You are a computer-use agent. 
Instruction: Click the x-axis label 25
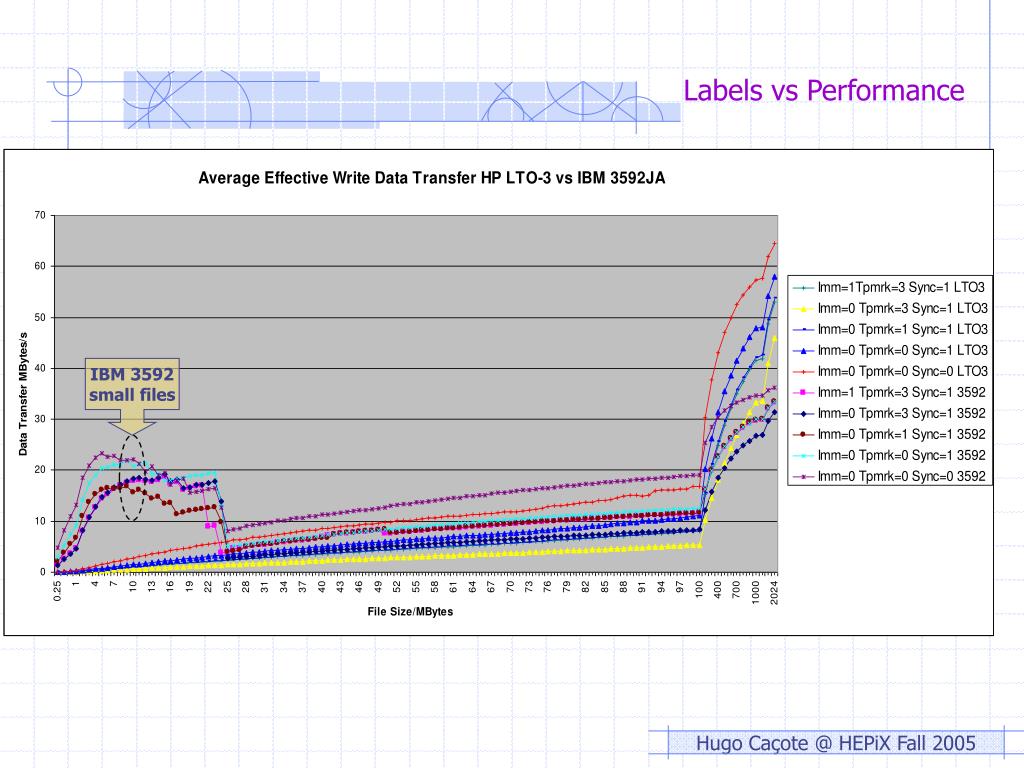pyautogui.click(x=227, y=586)
